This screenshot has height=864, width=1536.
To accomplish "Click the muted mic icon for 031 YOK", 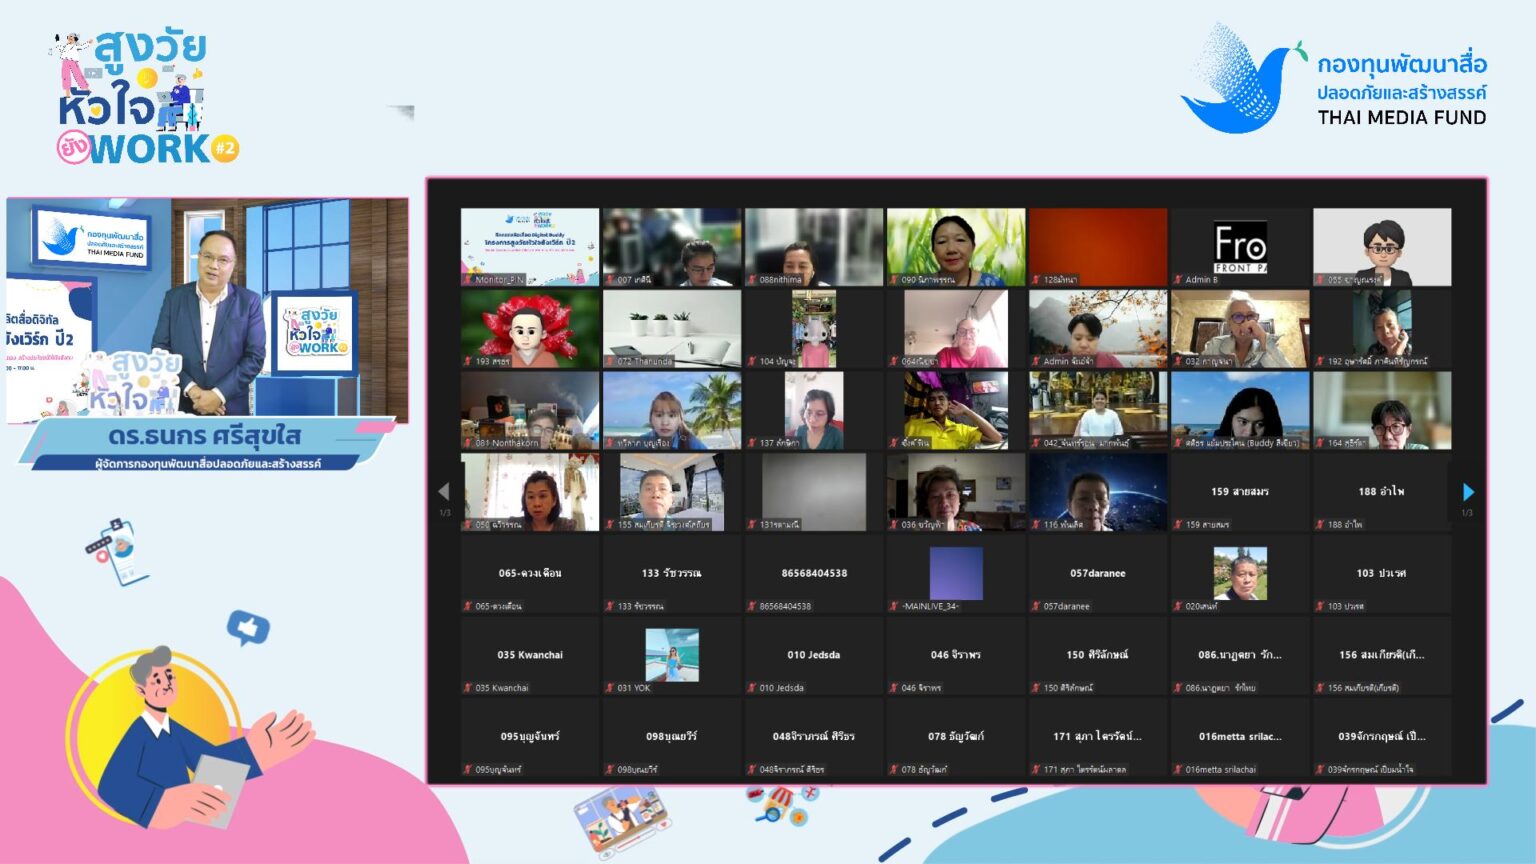I will (609, 688).
